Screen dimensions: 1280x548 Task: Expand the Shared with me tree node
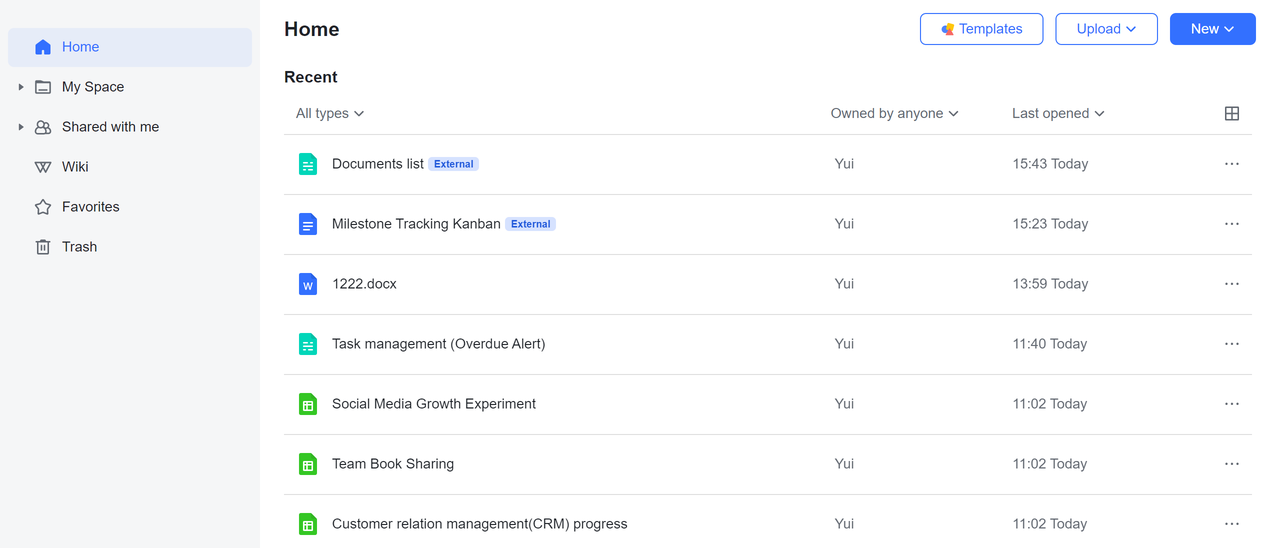pos(21,127)
